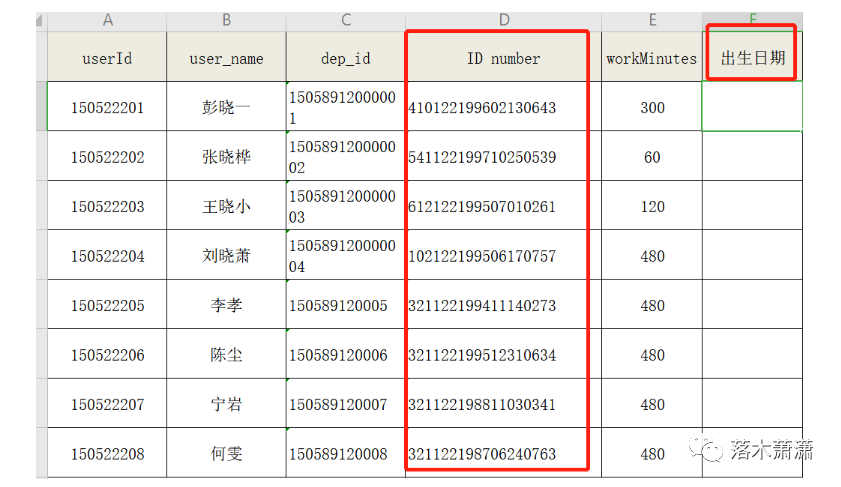Viewport: 841px width, 487px height.
Task: Select cell containing 150522204
Action: tap(107, 255)
